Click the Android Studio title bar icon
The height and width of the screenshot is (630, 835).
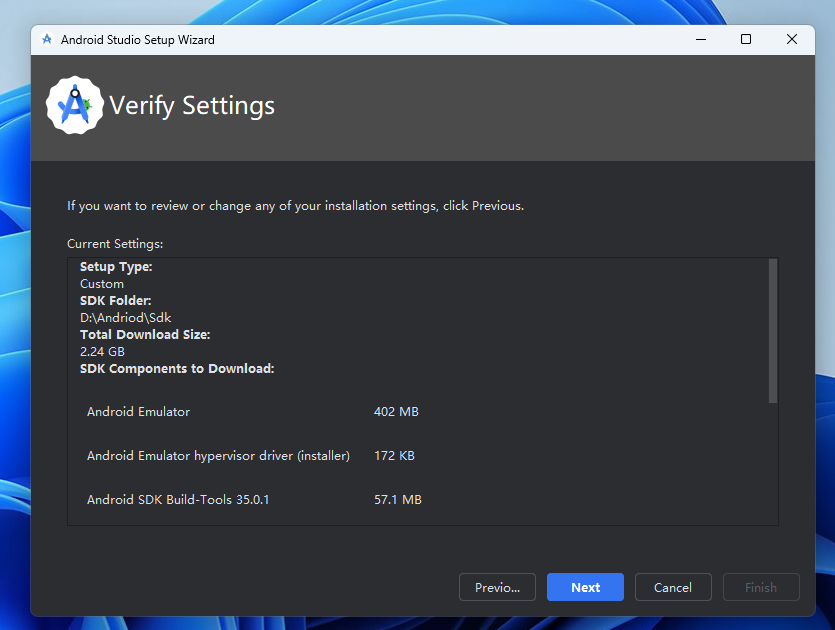pos(47,39)
